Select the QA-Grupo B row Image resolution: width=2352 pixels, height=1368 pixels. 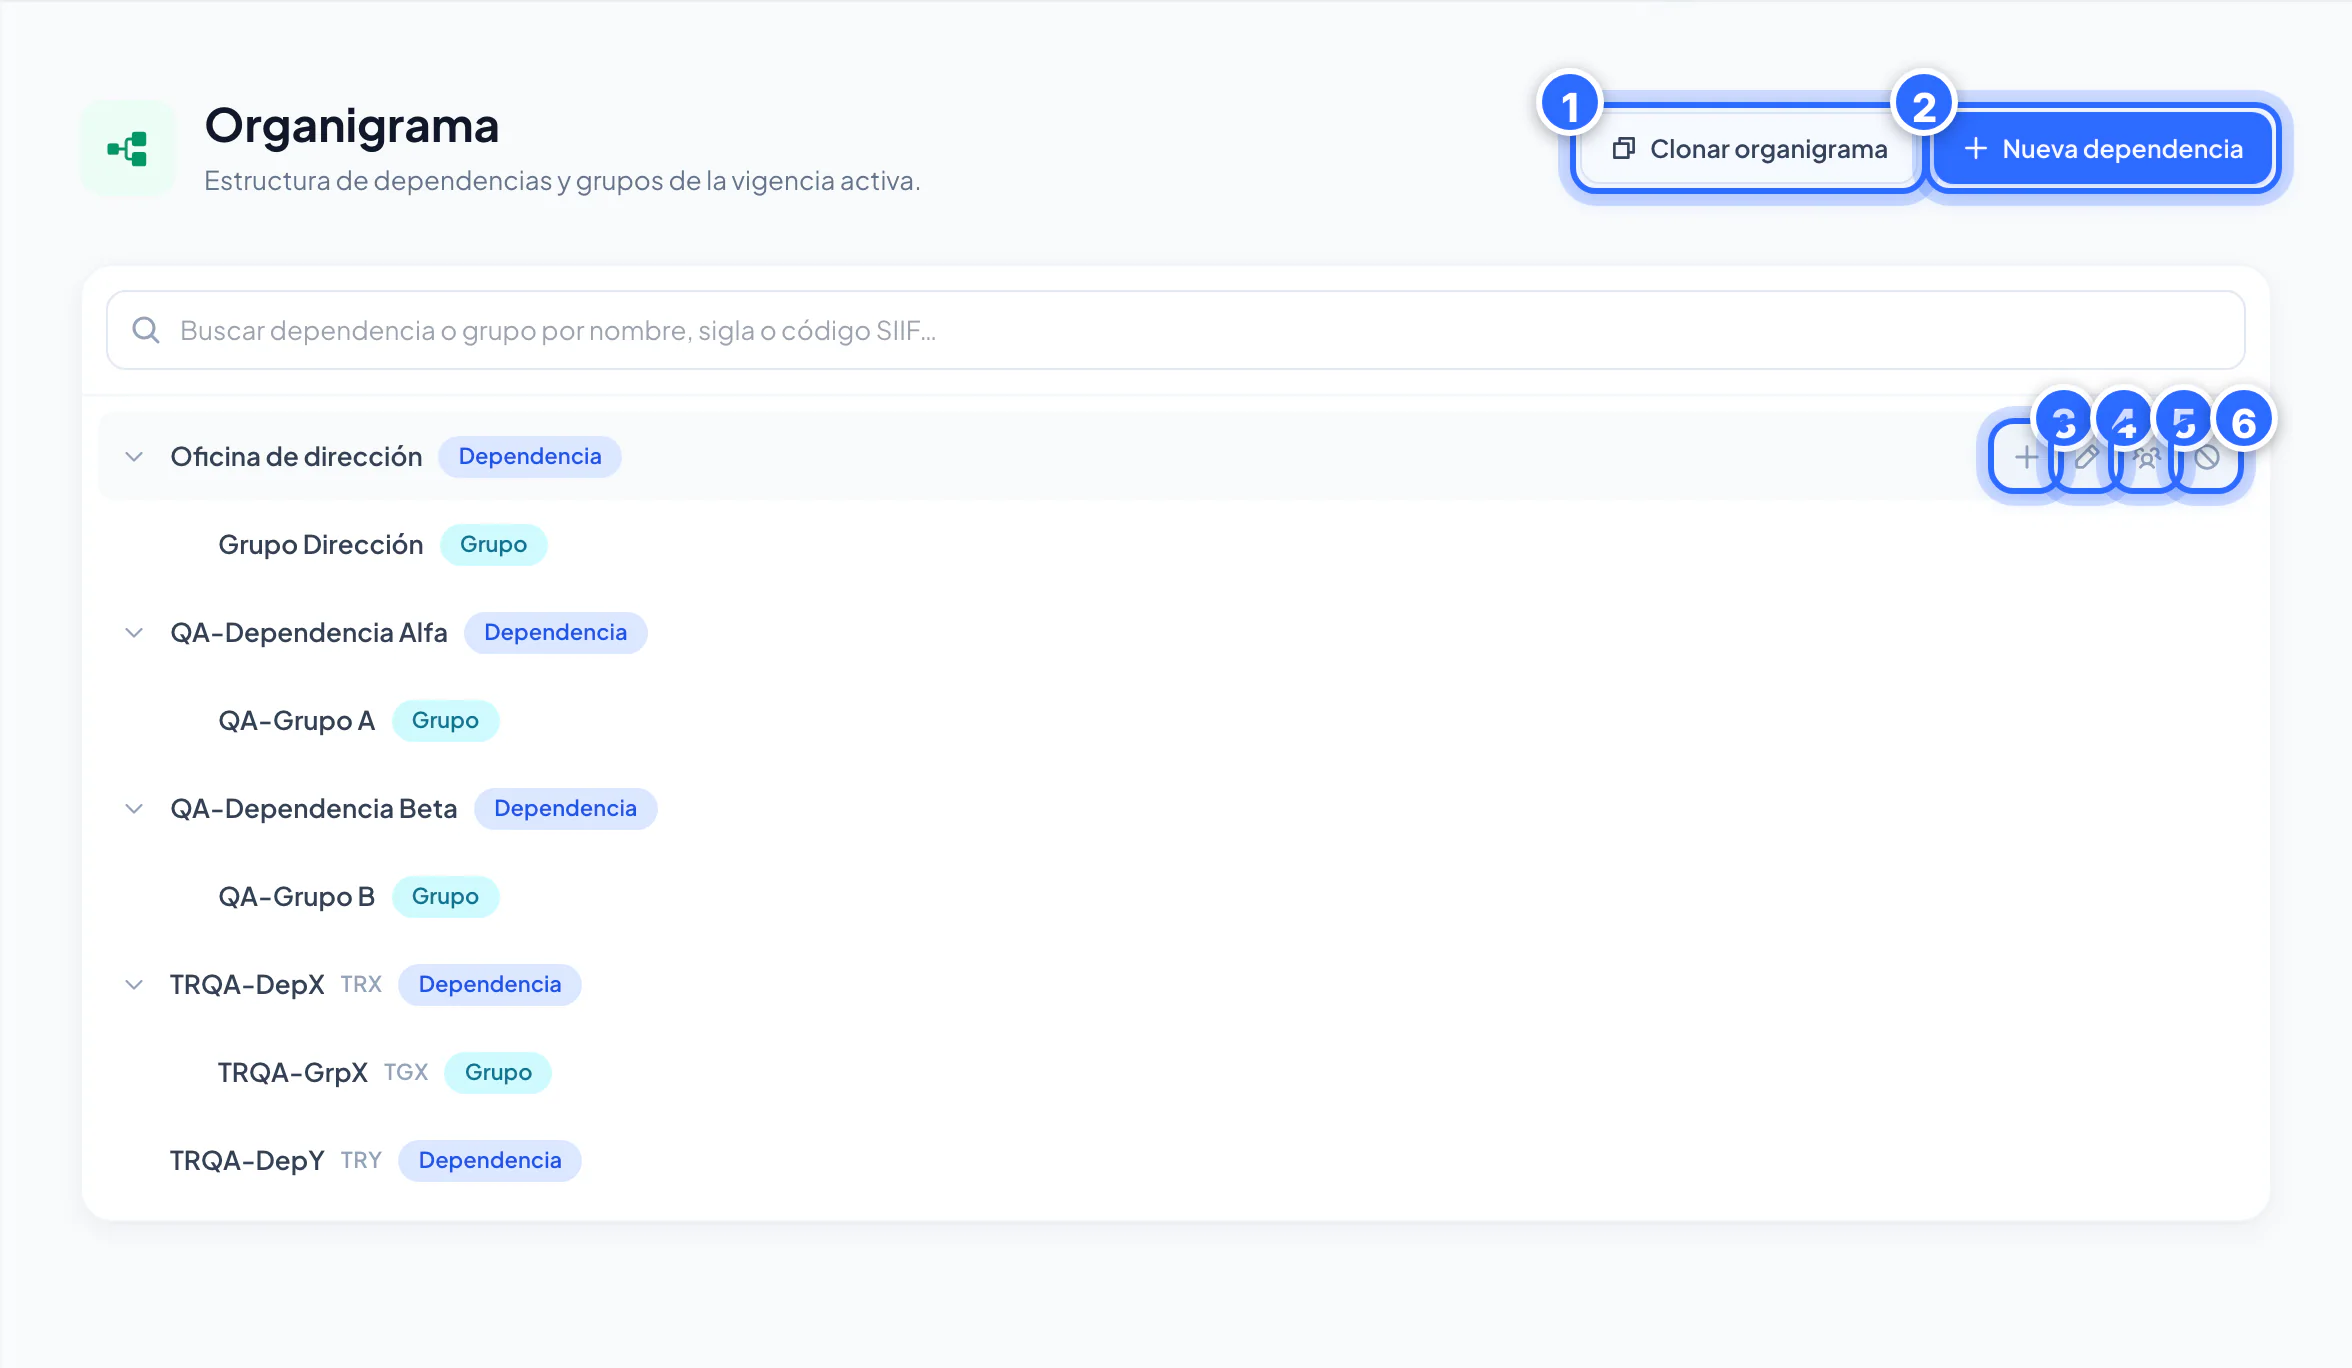click(x=1176, y=897)
